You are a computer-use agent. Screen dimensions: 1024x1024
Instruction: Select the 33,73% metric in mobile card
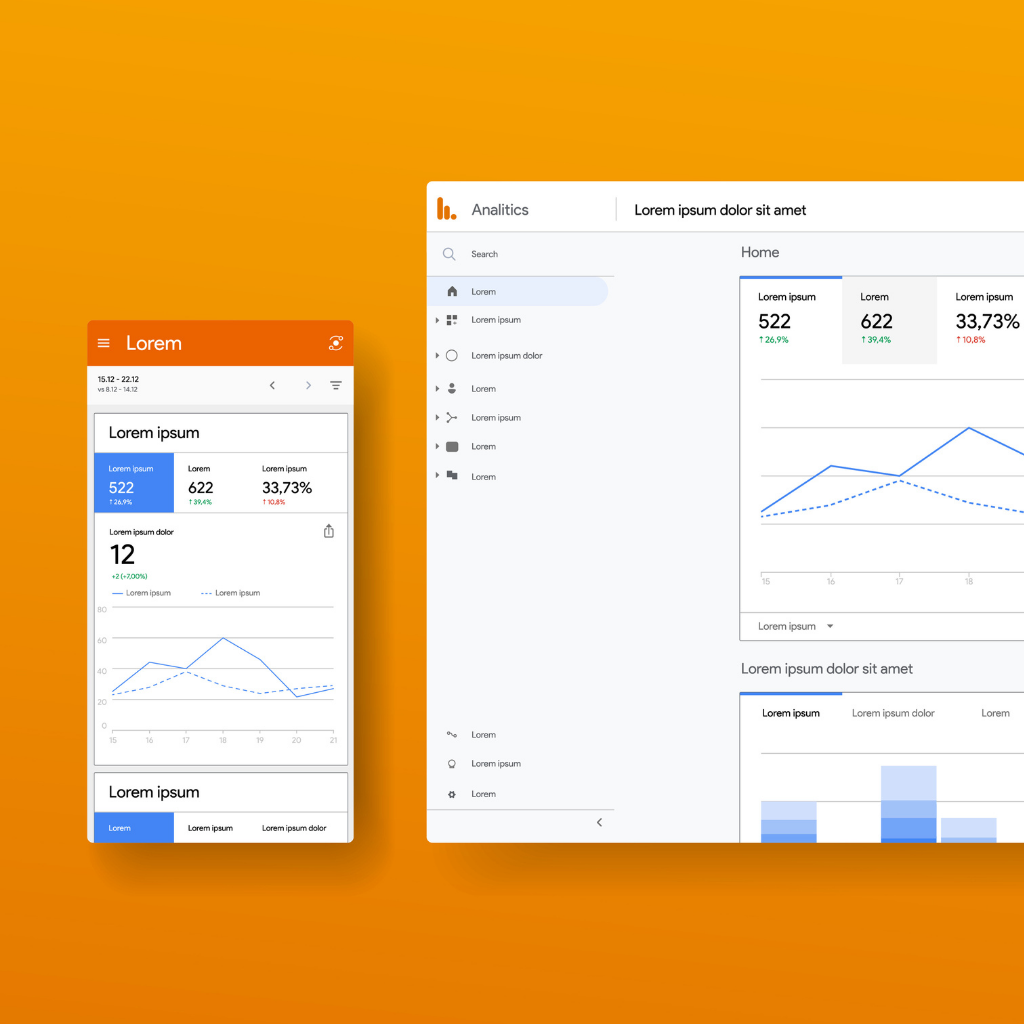tap(287, 485)
